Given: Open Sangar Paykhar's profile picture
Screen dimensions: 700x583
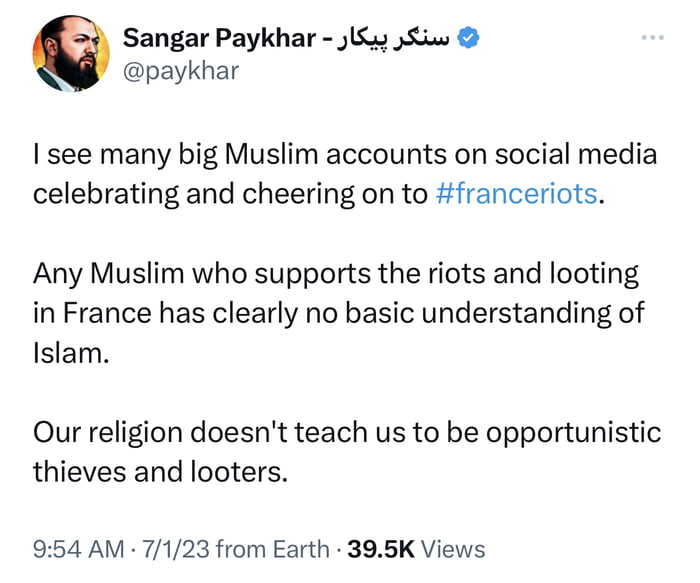Looking at the screenshot, I should coord(71,55).
